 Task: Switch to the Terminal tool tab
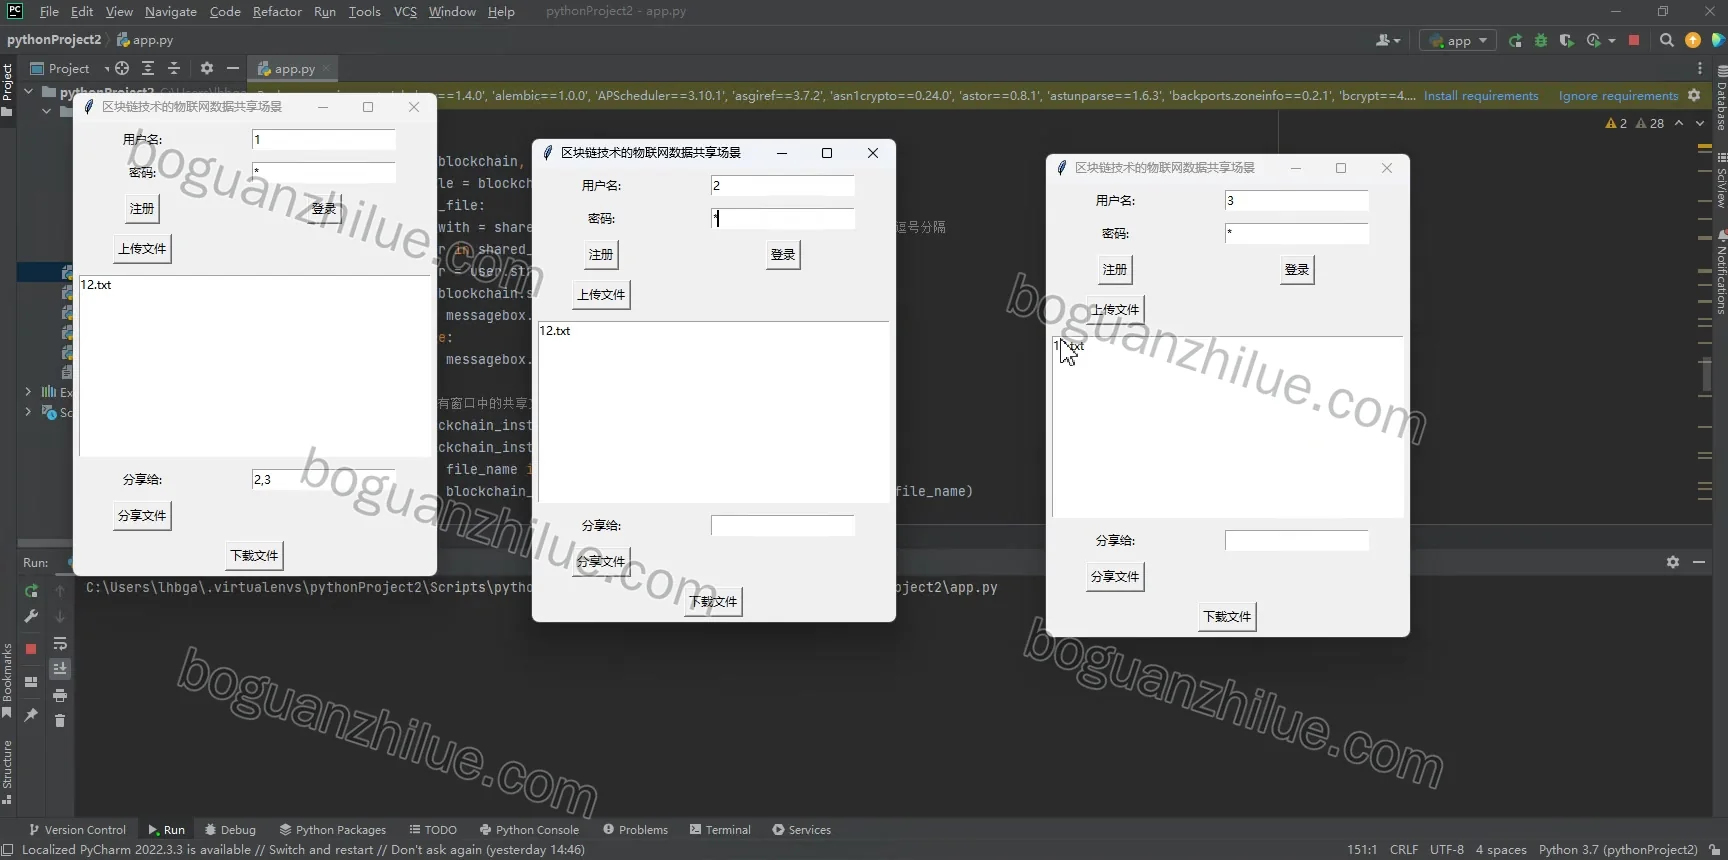720,829
